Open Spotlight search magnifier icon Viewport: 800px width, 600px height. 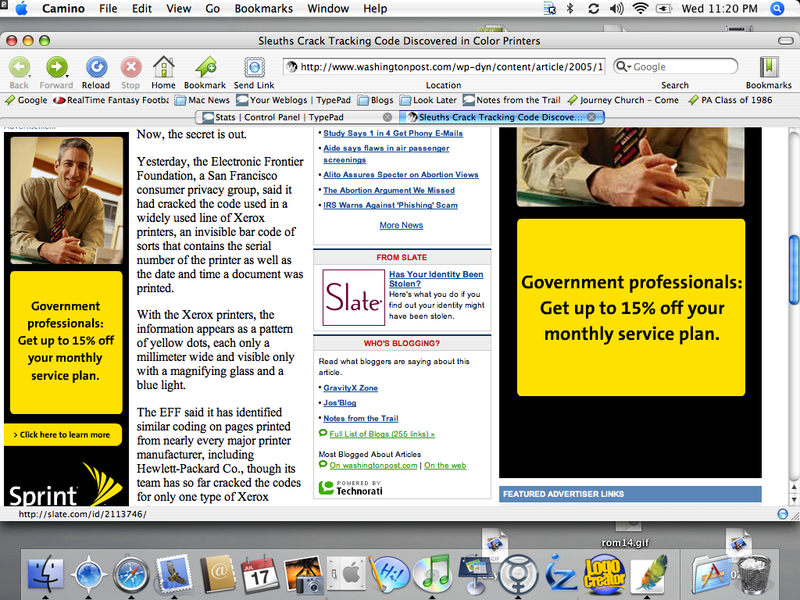[778, 9]
